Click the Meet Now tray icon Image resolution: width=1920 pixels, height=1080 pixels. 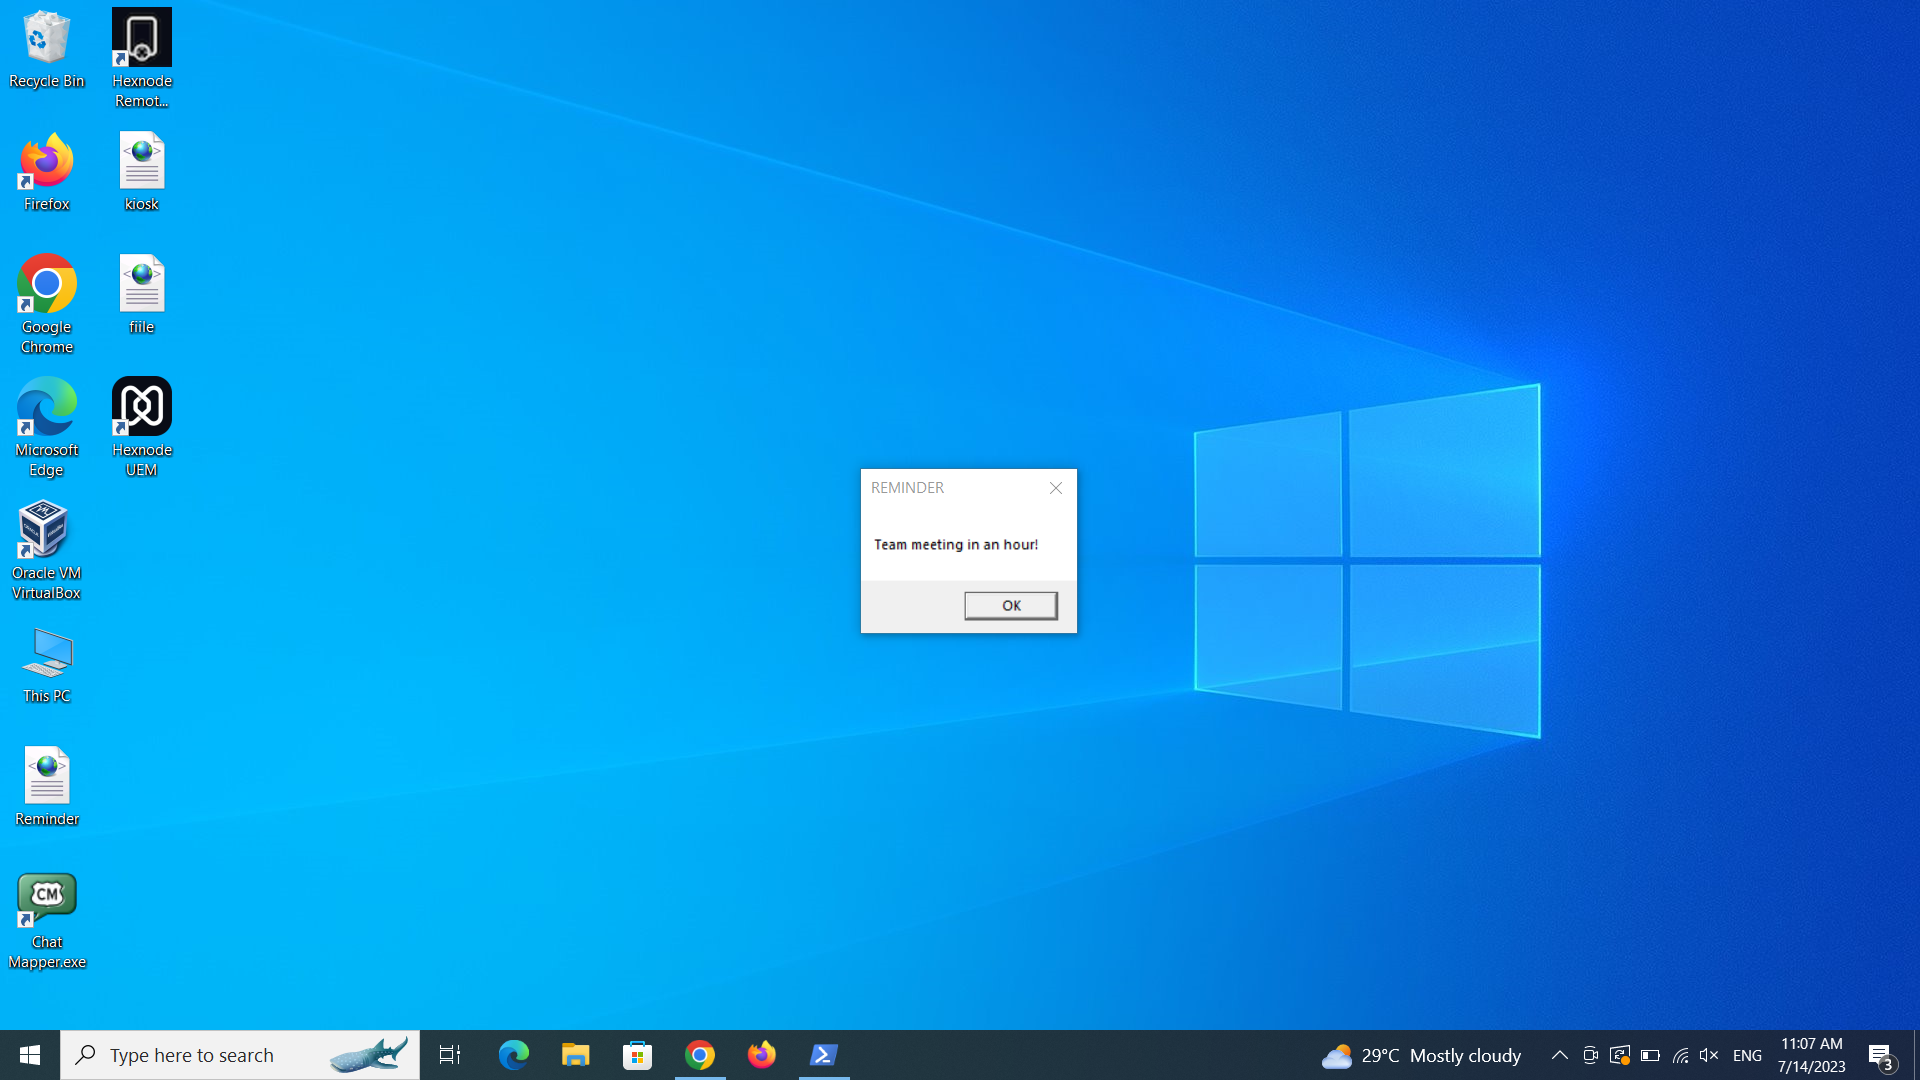1590,1055
